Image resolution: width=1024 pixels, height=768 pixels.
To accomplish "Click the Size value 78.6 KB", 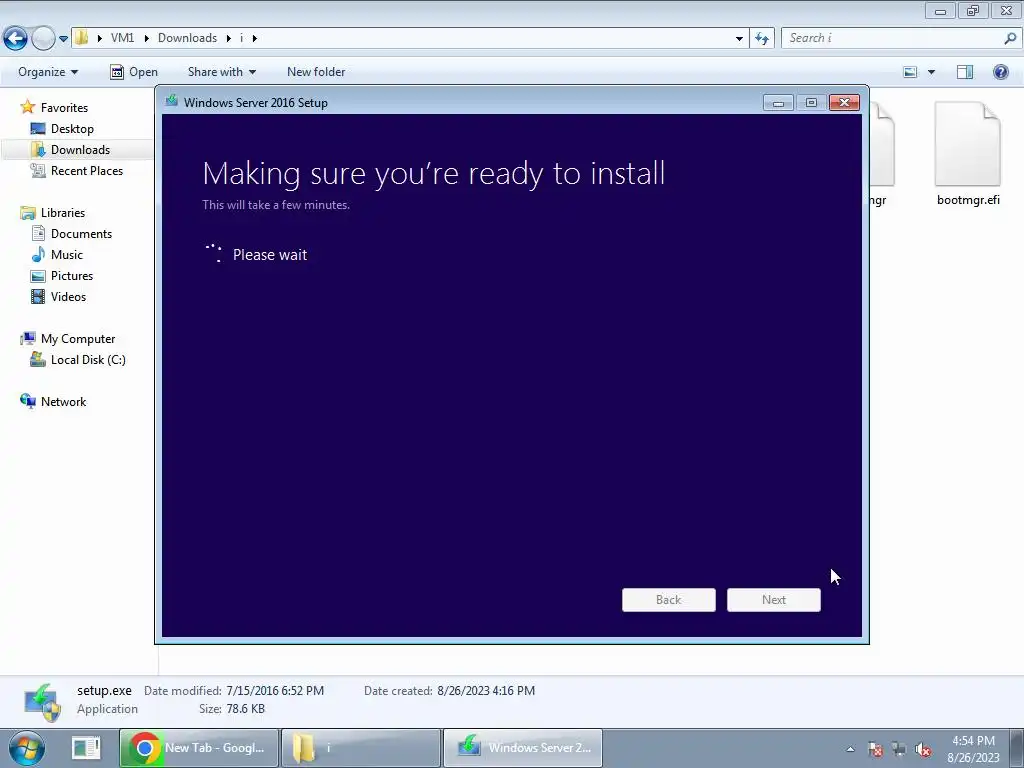I will (245, 709).
